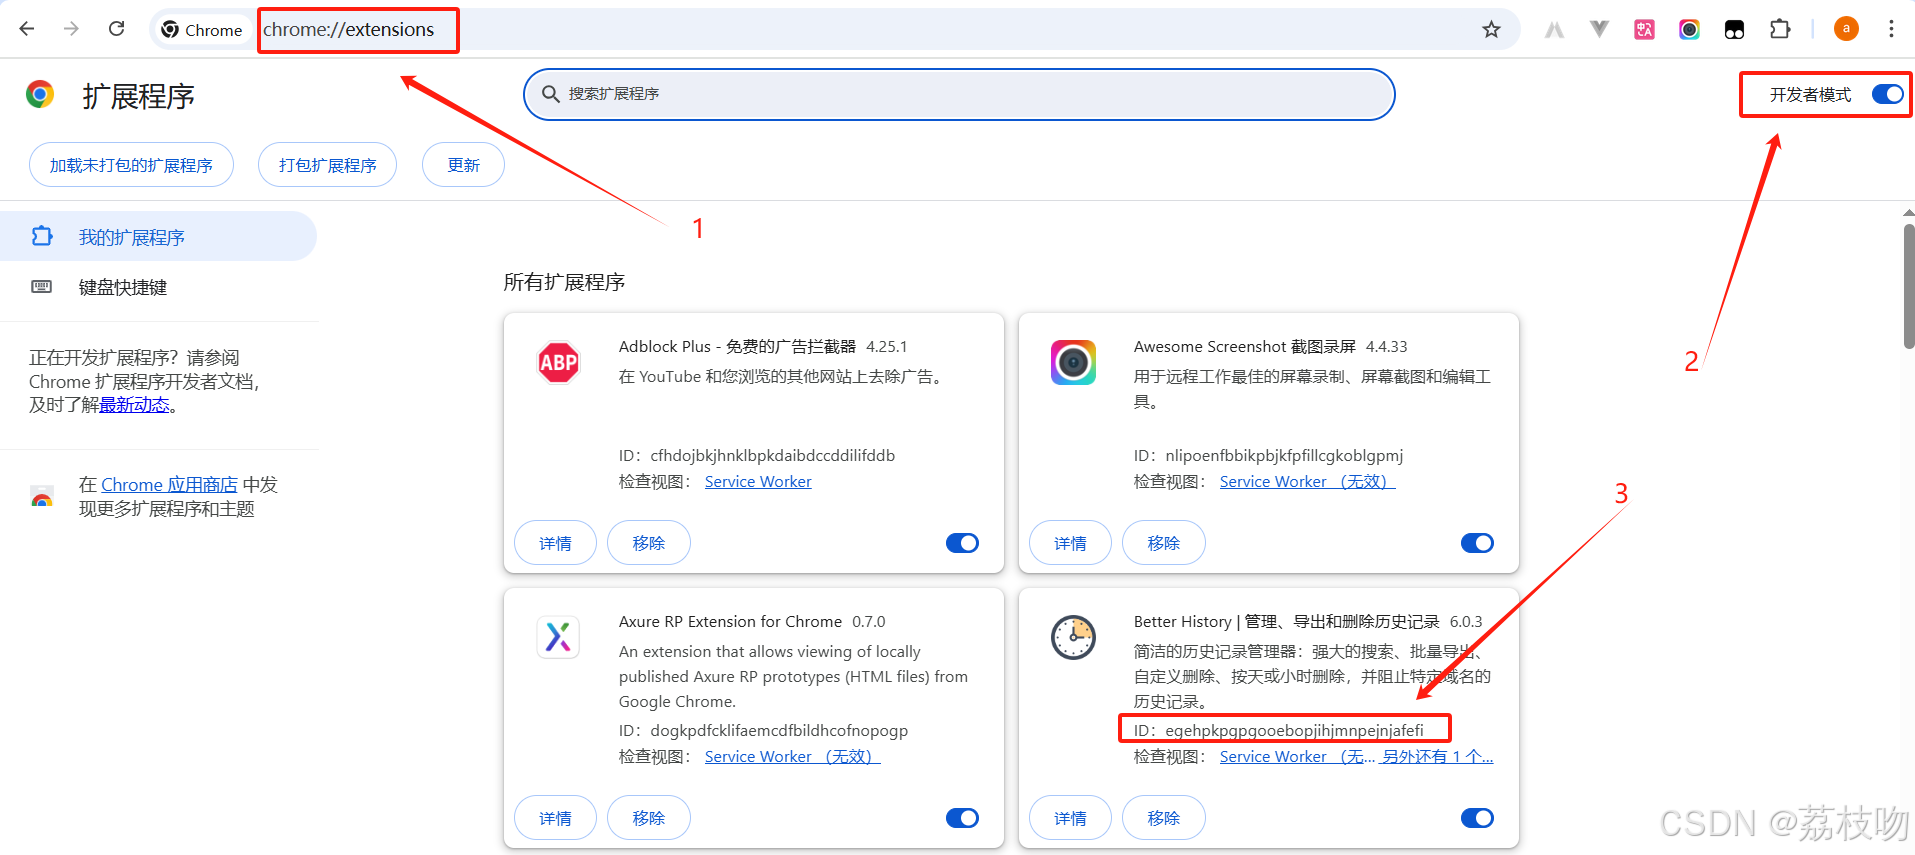Click the 所有扩展程序 heading
The image size is (1915, 855).
click(x=564, y=283)
